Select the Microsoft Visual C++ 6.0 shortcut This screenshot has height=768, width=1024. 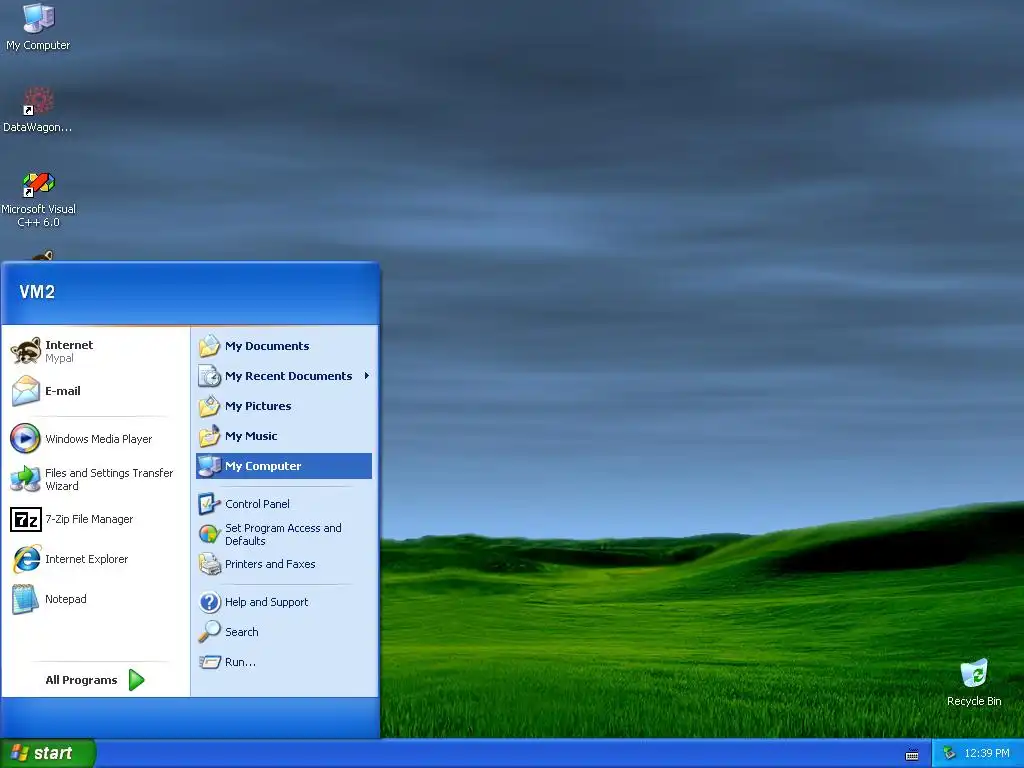(38, 184)
